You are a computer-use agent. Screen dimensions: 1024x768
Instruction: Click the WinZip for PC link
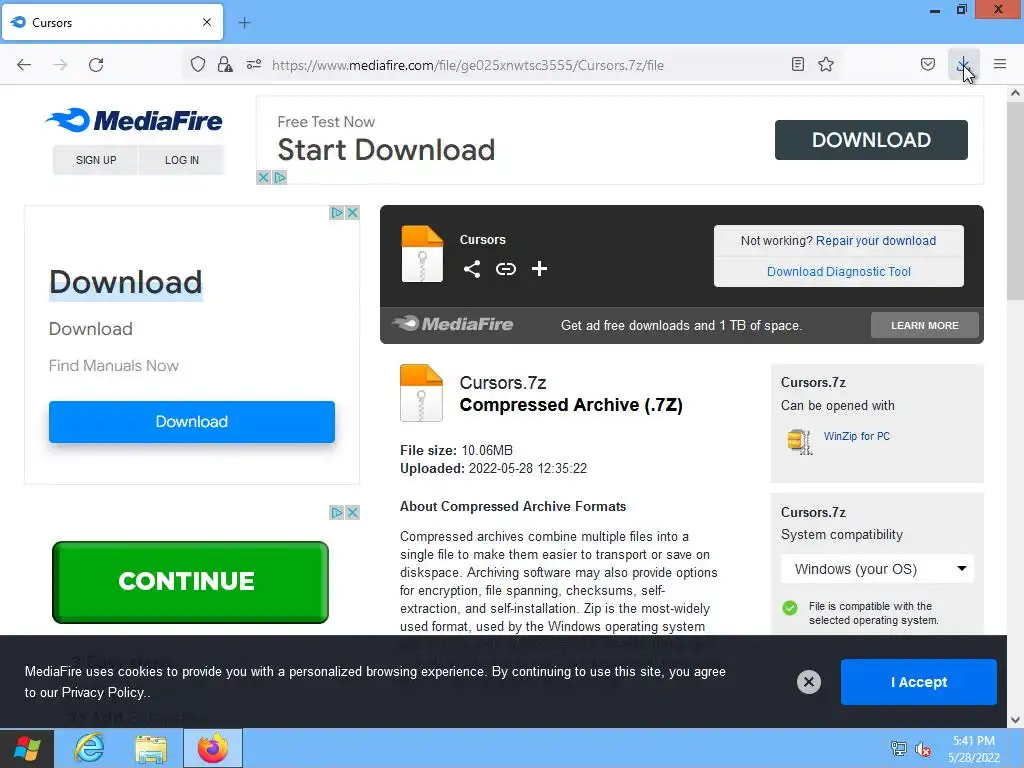(x=857, y=436)
